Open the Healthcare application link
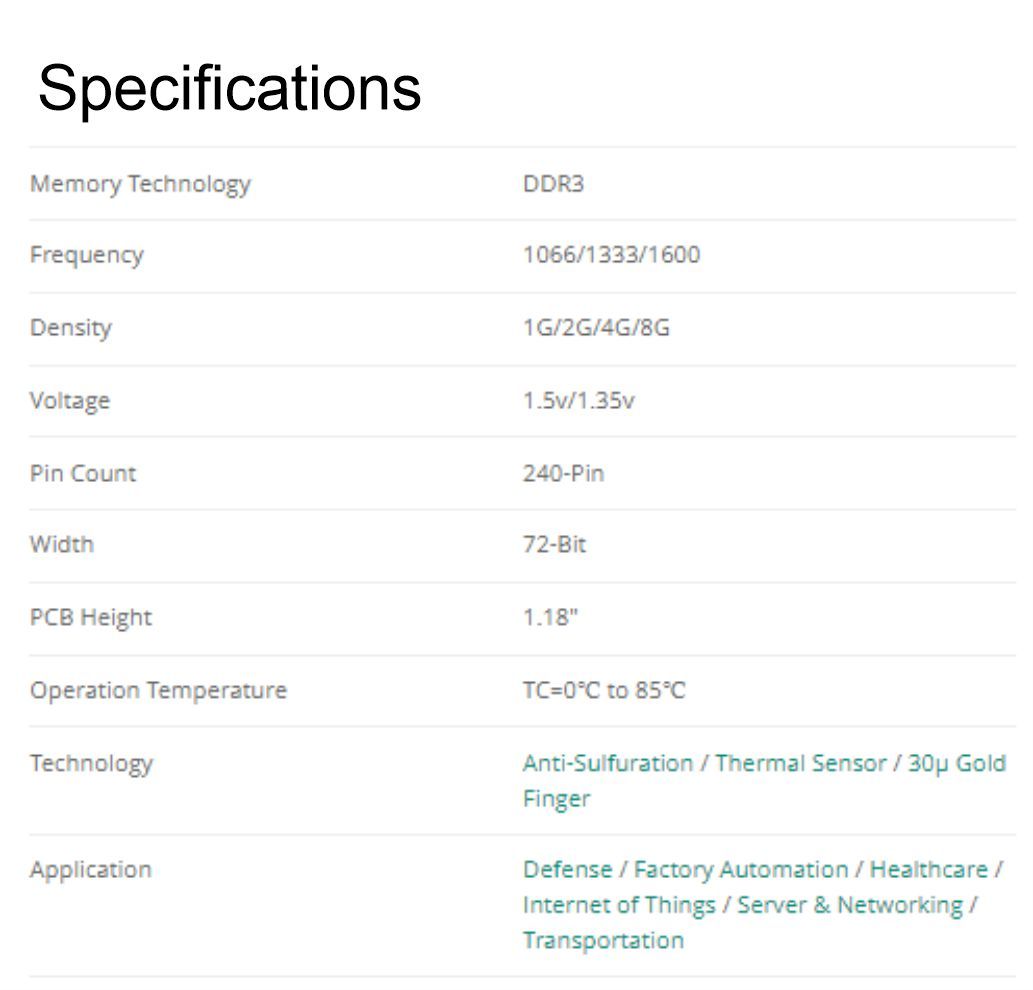Screen dimensions: 1033x990 pyautogui.click(x=929, y=869)
